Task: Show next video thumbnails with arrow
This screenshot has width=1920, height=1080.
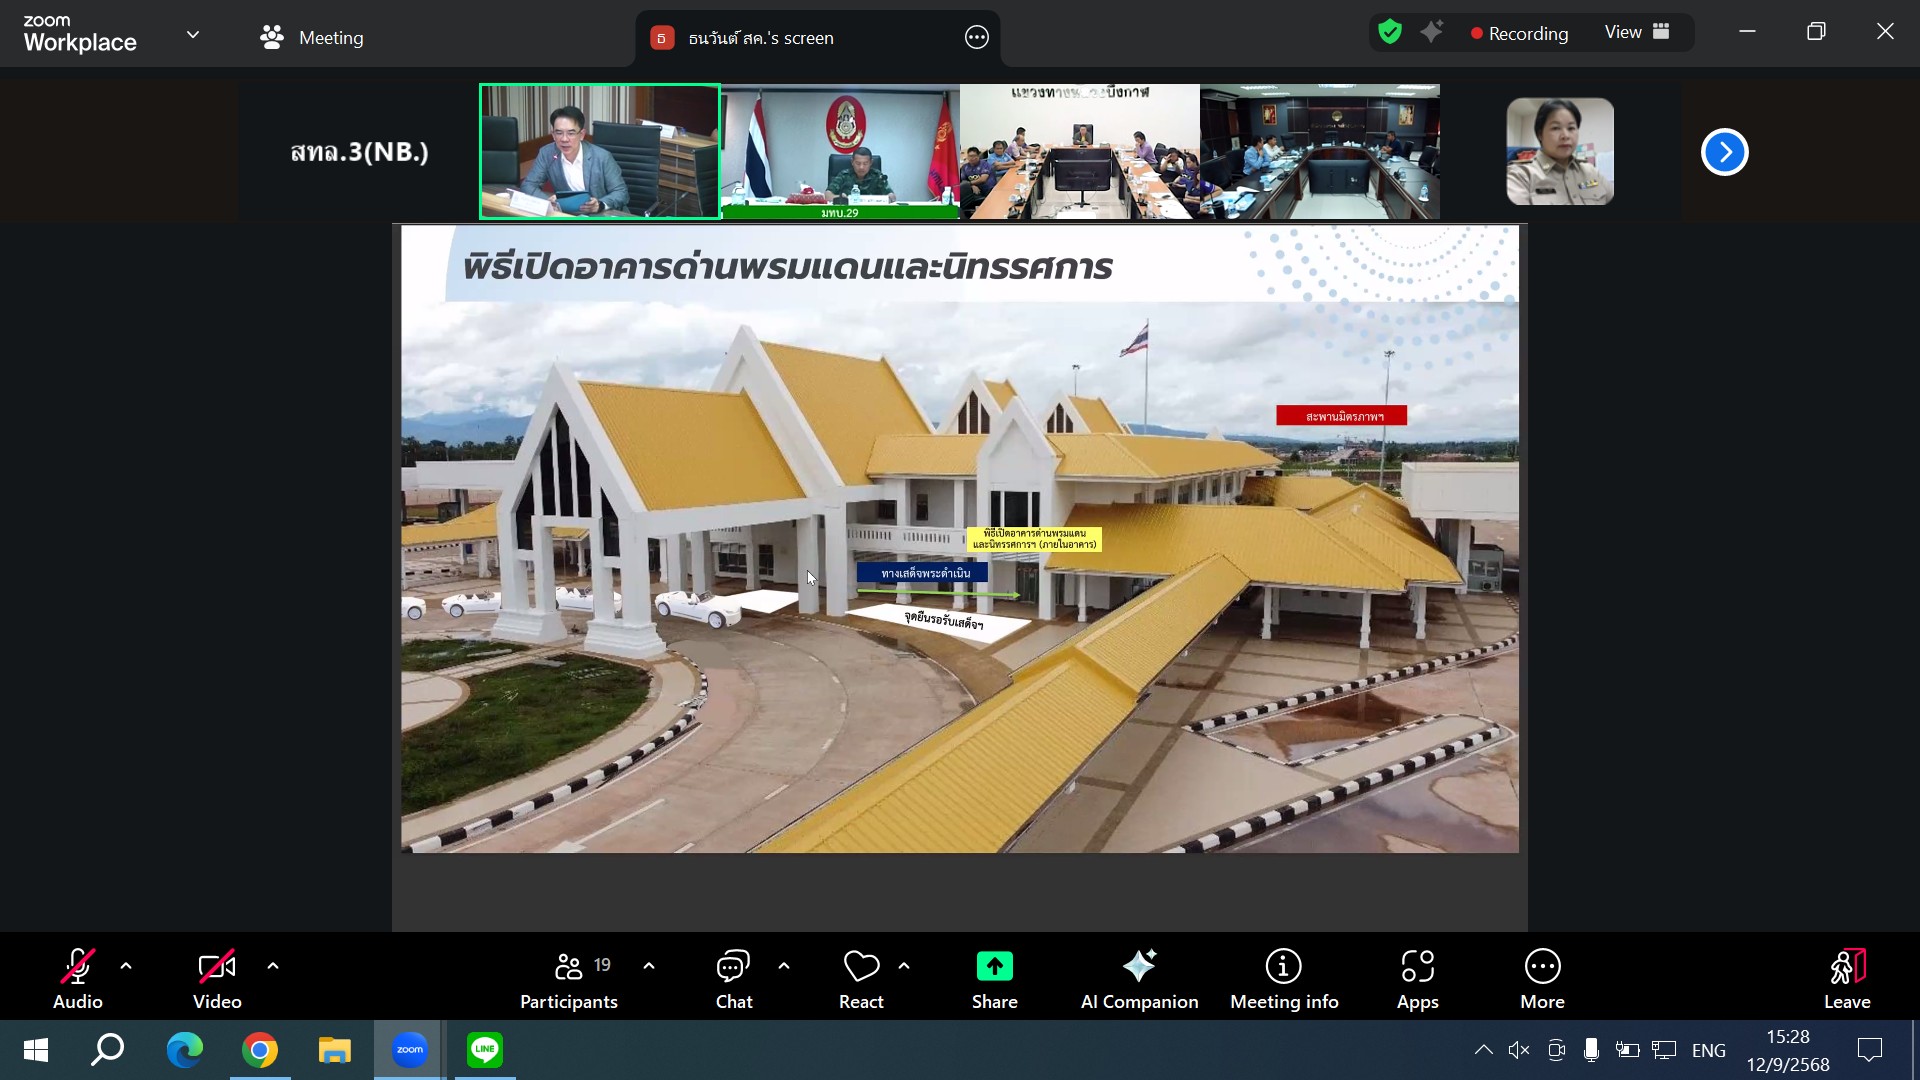Action: 1724,152
